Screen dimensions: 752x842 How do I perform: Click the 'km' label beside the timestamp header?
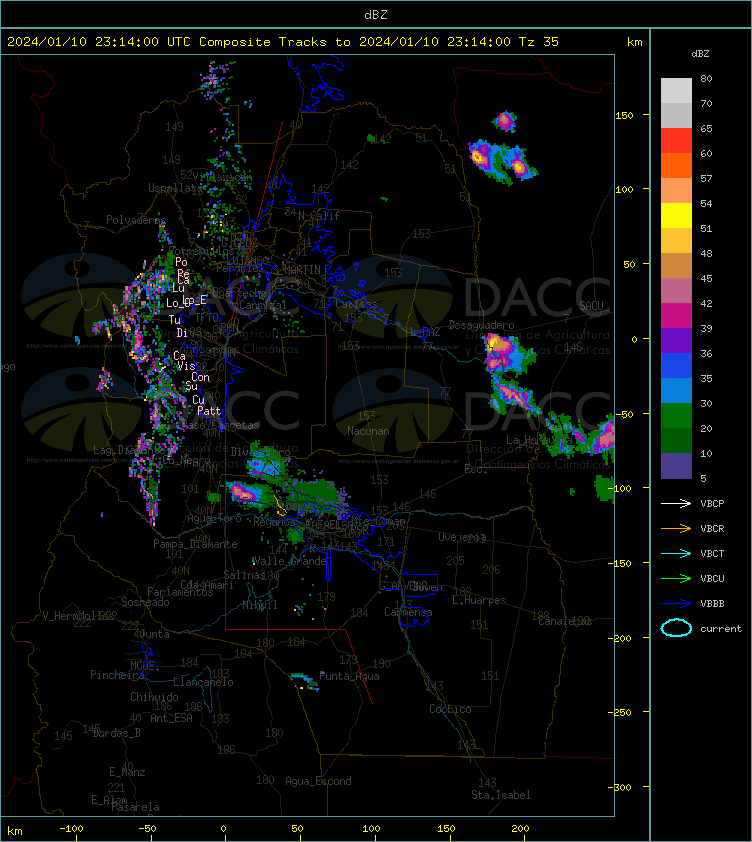[x=634, y=42]
